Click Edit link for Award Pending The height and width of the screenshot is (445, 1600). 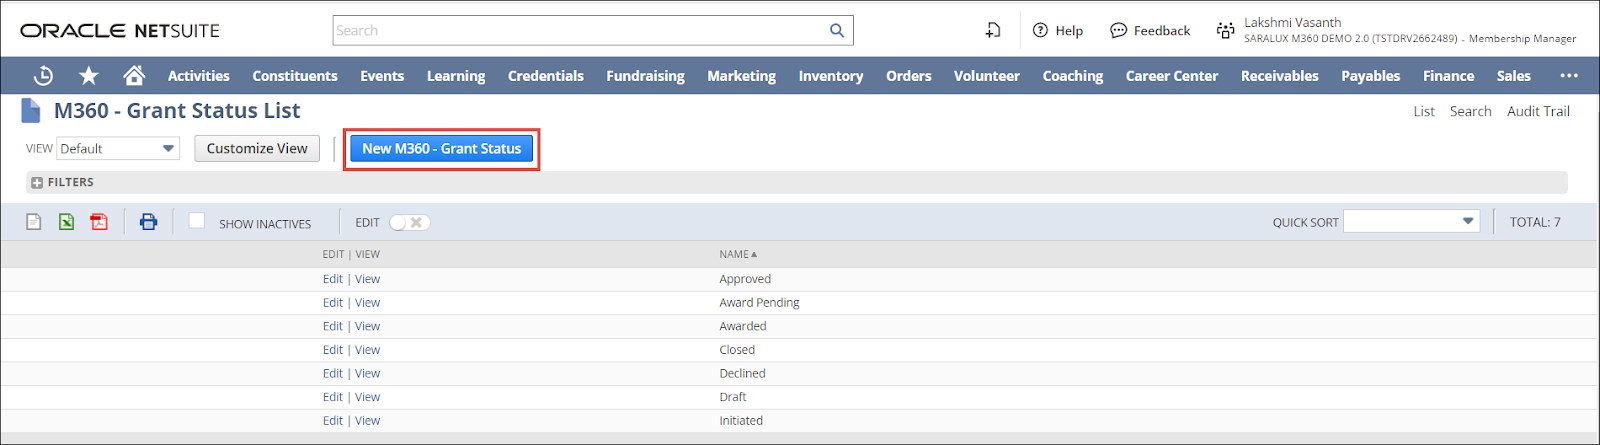[x=332, y=303]
